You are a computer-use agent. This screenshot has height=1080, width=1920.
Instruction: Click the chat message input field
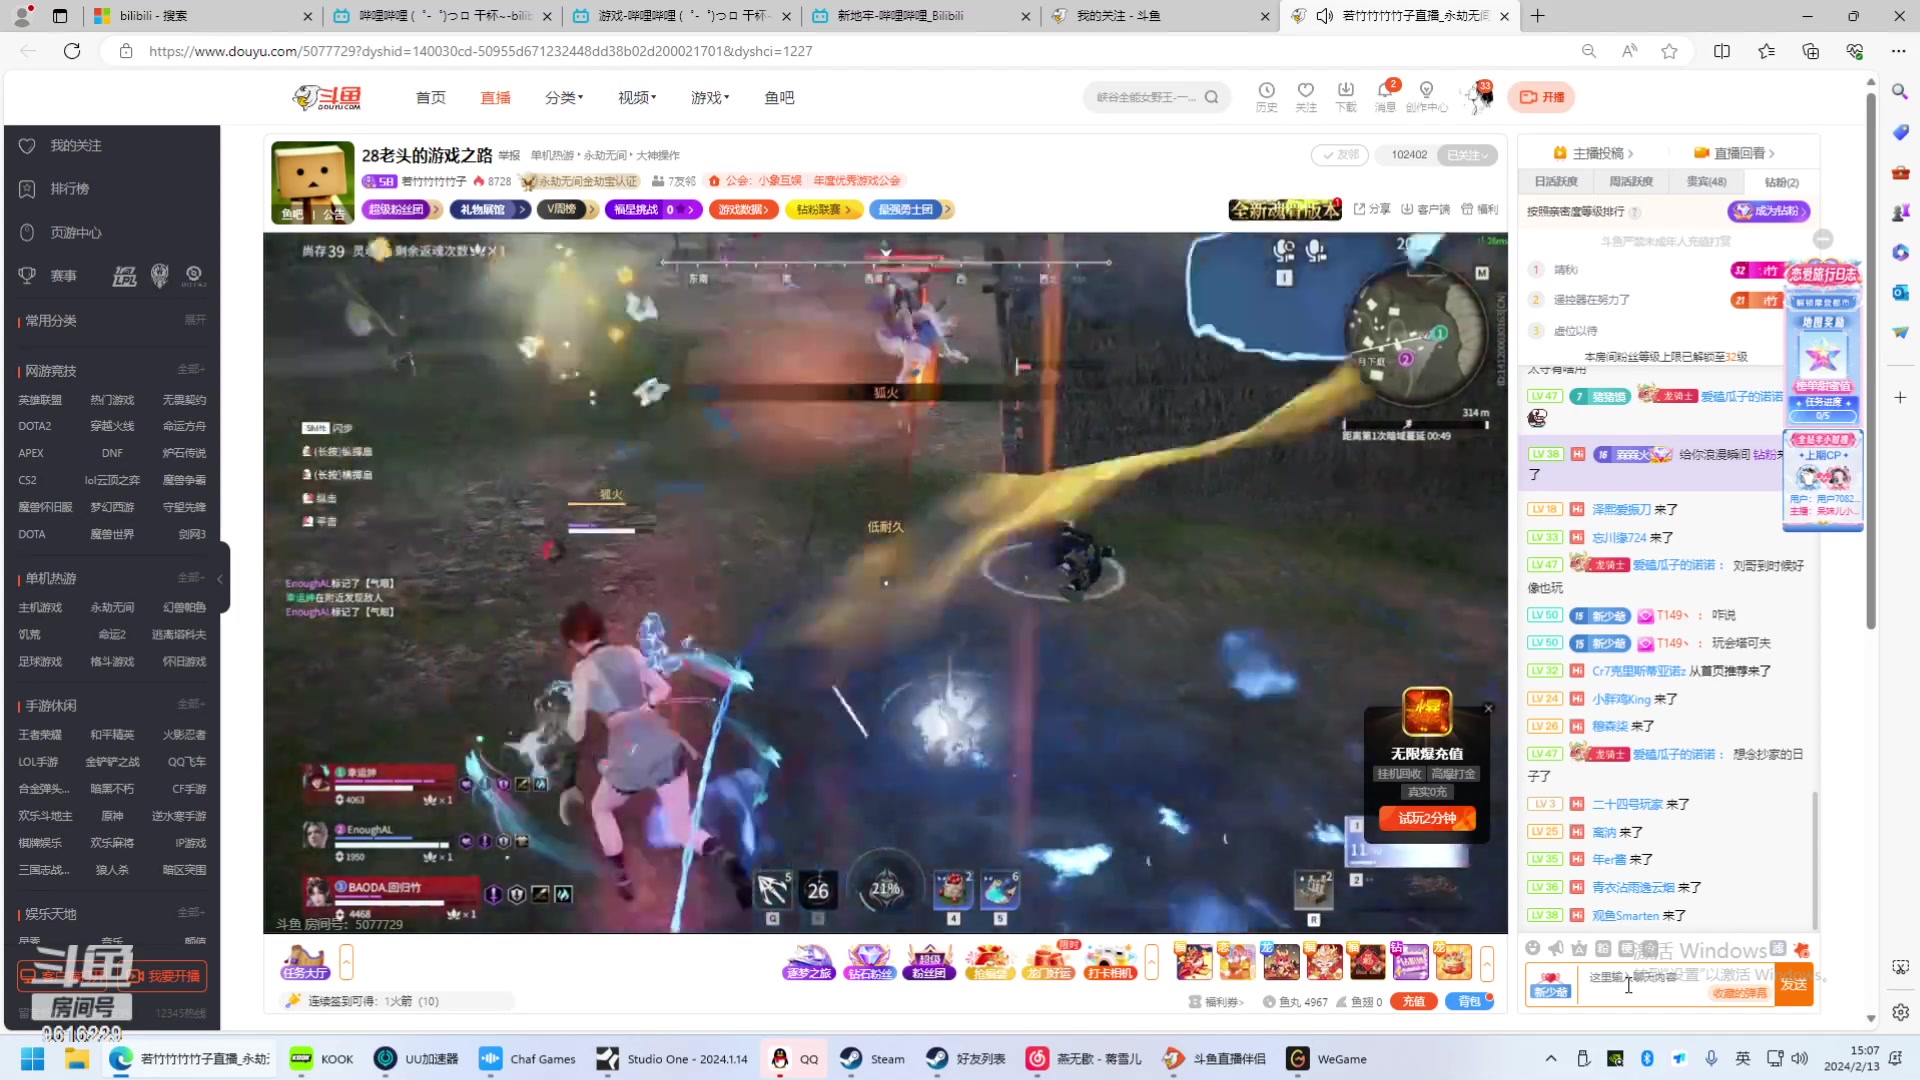(1675, 985)
